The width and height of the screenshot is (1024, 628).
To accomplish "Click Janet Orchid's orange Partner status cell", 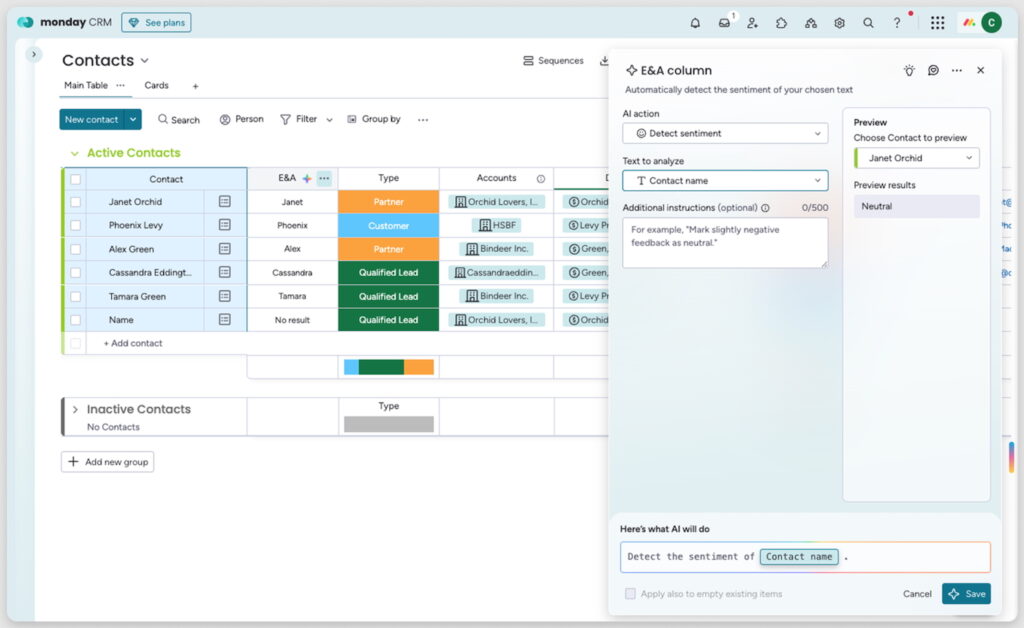I will click(389, 202).
